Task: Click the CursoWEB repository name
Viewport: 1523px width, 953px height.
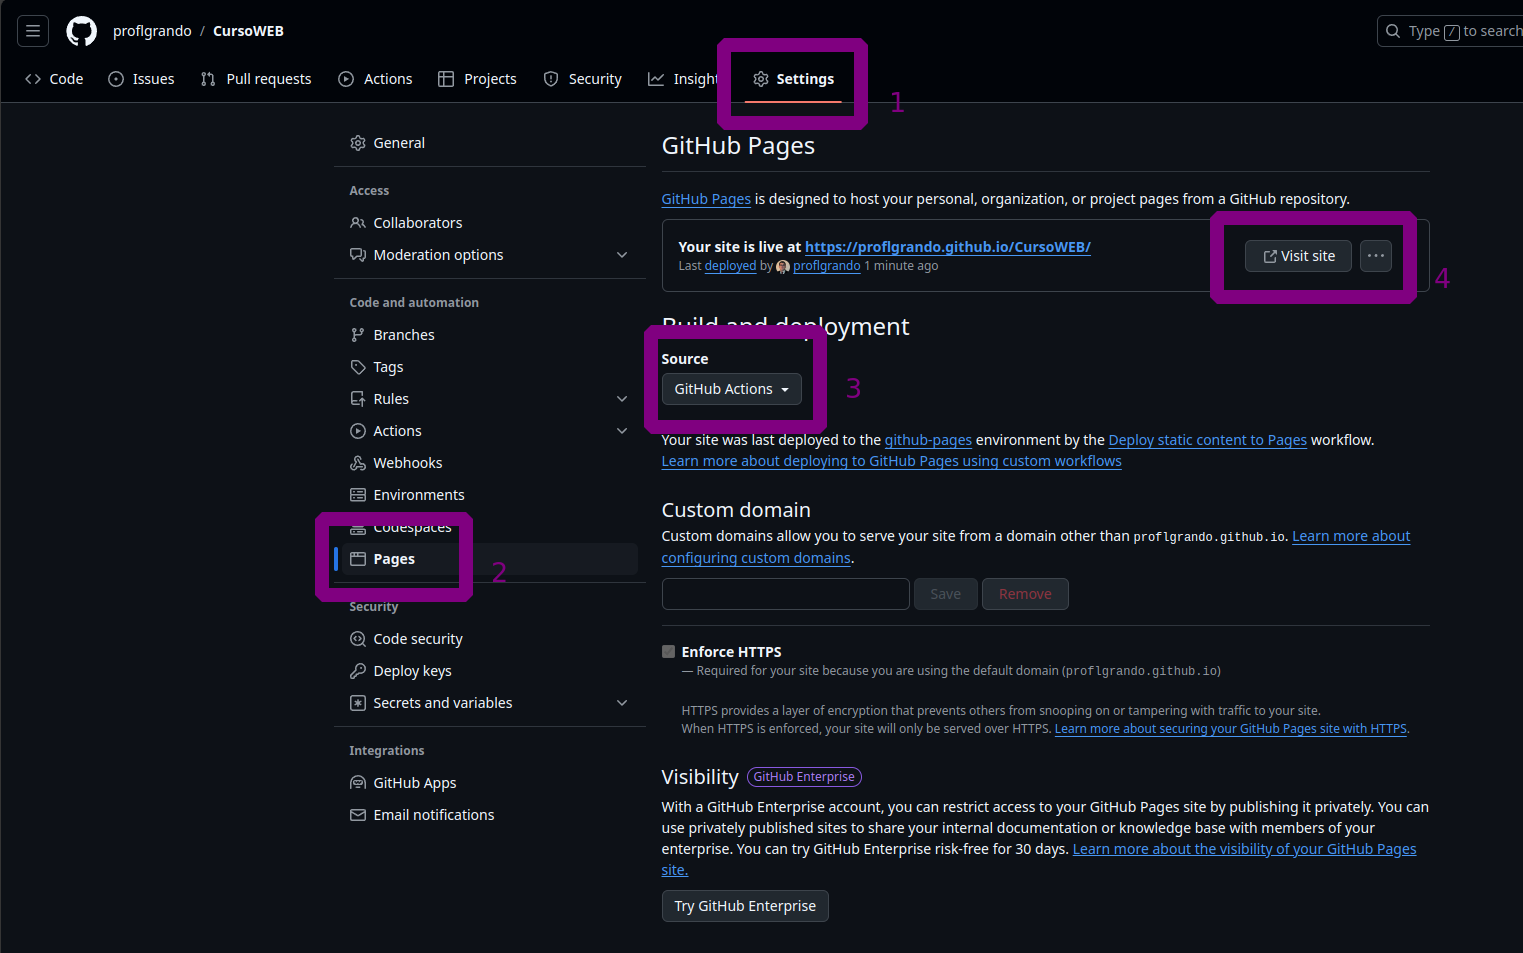Action: [x=248, y=31]
